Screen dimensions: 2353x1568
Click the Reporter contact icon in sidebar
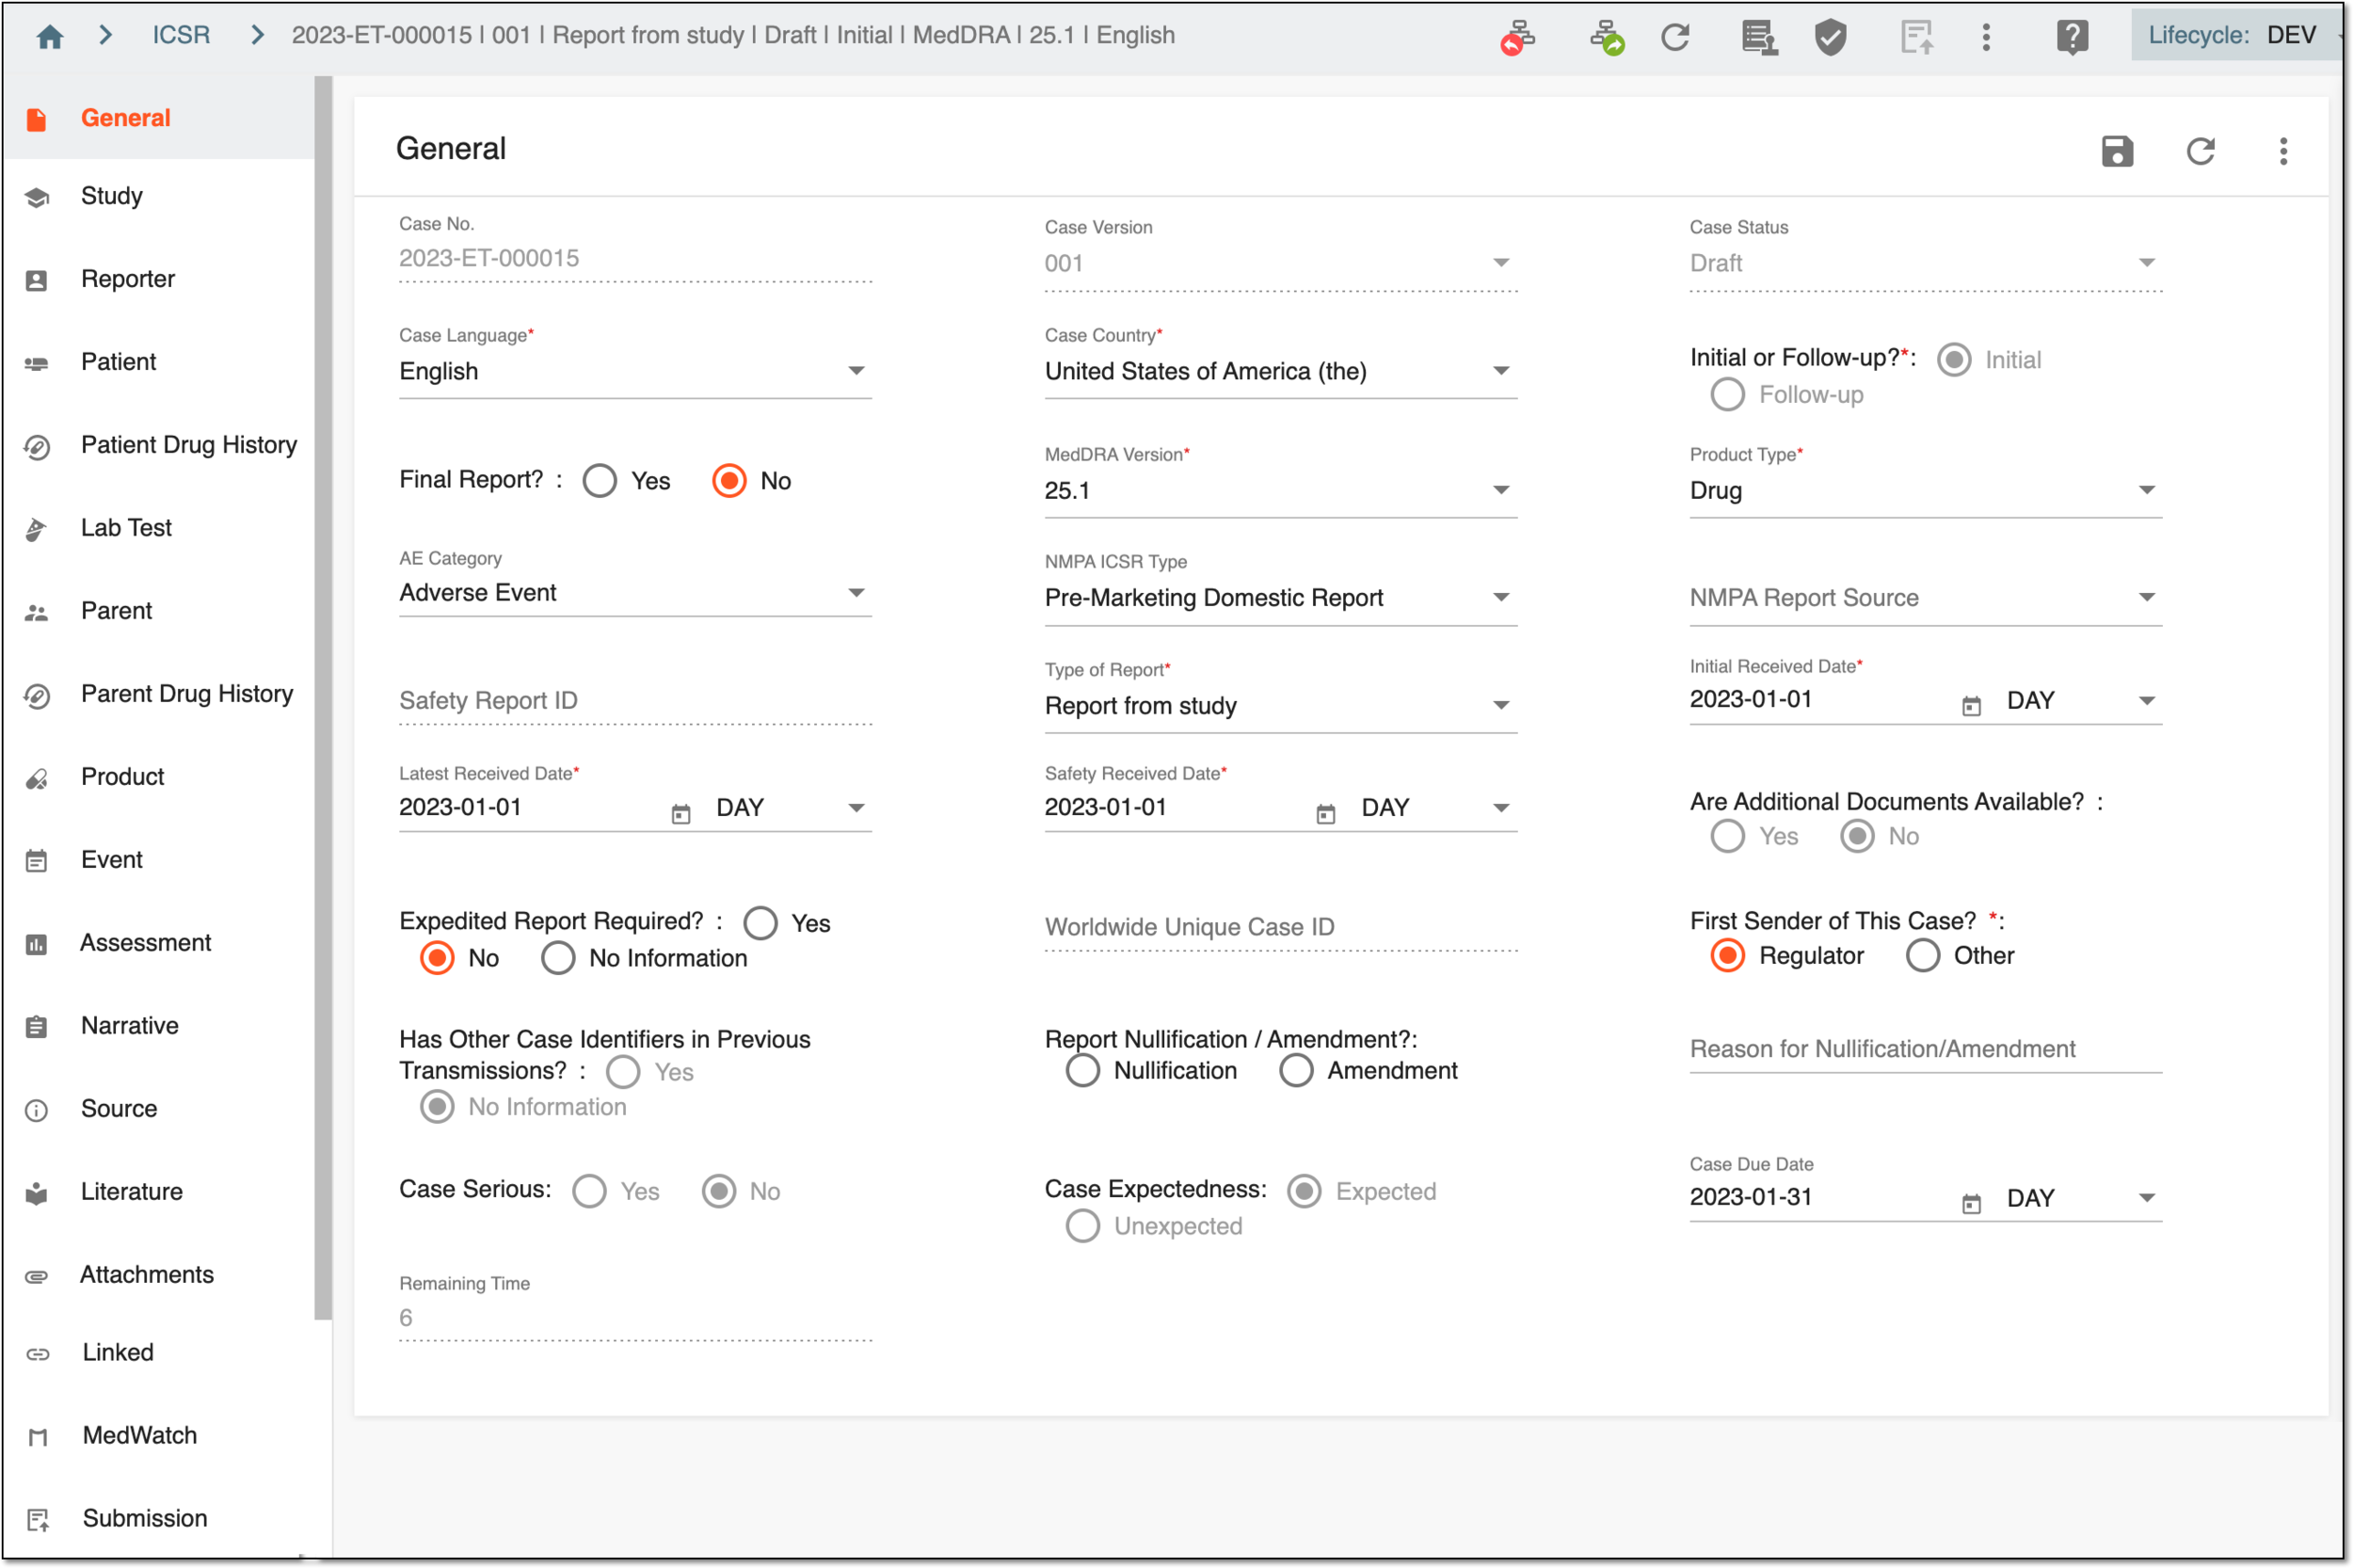[36, 280]
